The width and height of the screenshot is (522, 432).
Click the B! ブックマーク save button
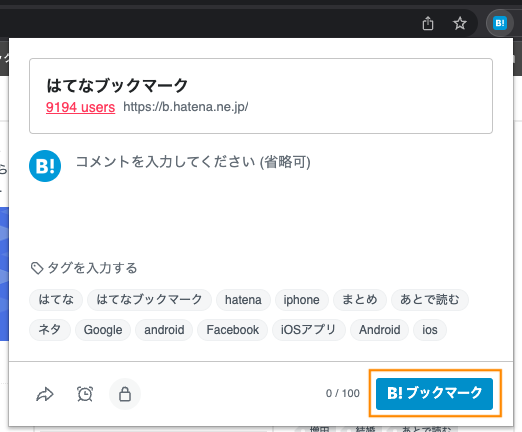[x=434, y=394]
